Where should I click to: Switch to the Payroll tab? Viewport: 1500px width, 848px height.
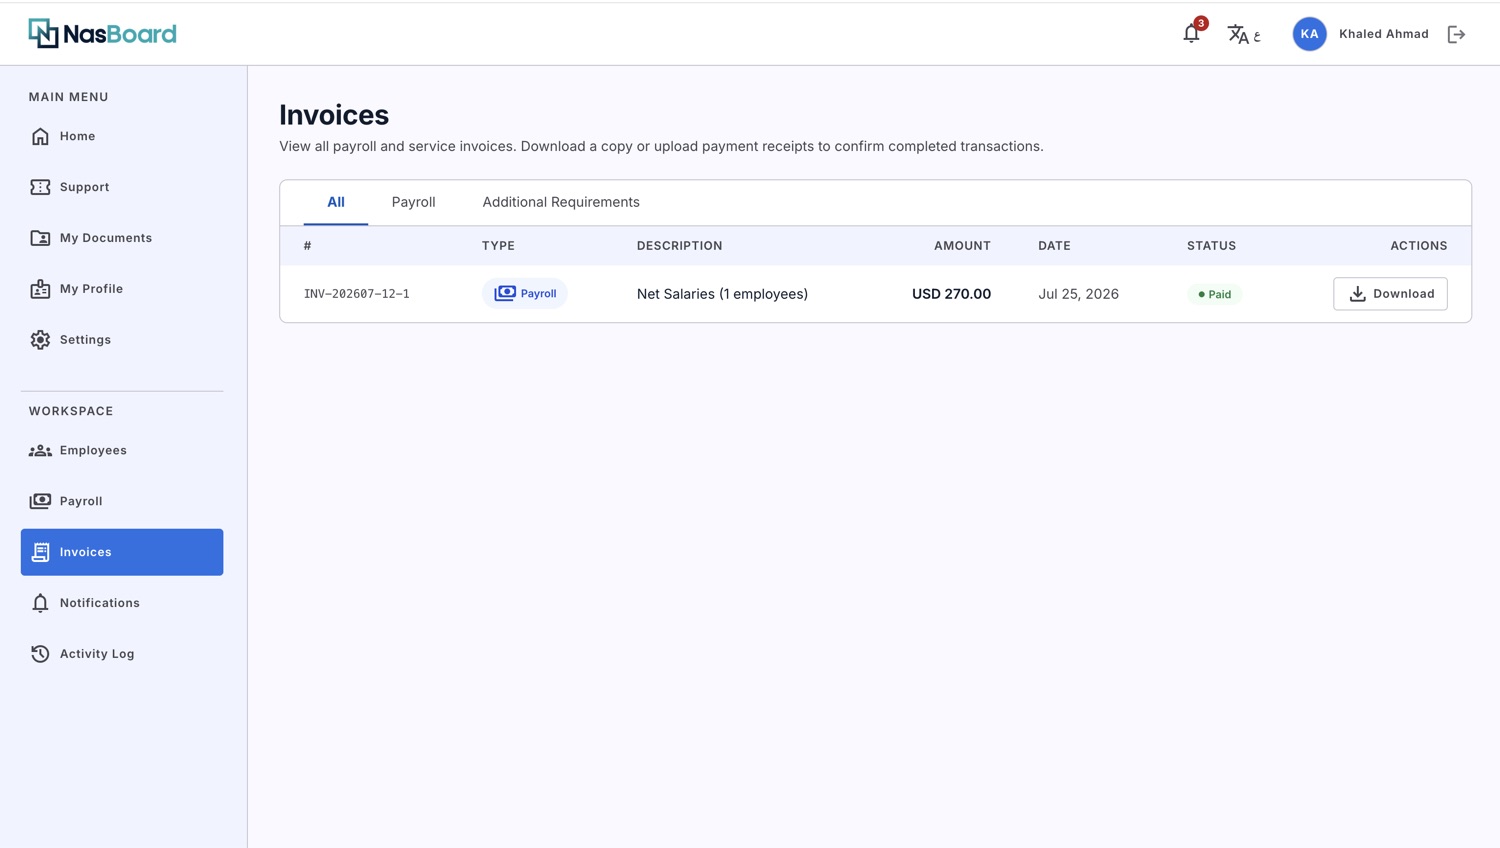[x=413, y=202]
